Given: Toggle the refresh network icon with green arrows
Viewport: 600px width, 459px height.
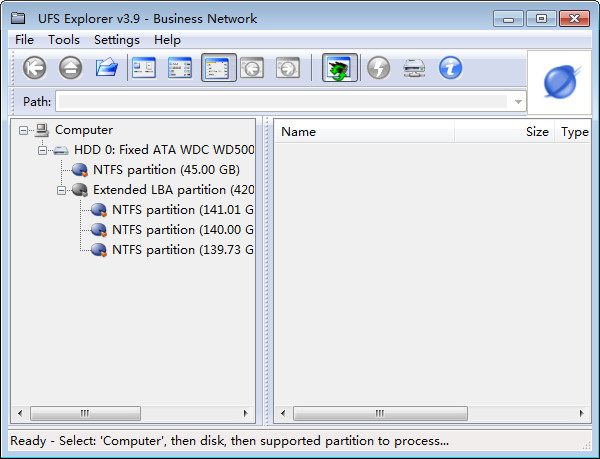Looking at the screenshot, I should [x=340, y=68].
